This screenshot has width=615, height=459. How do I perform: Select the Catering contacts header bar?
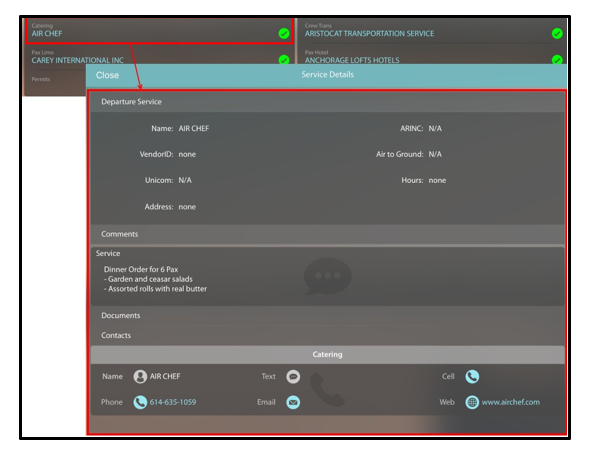point(327,355)
